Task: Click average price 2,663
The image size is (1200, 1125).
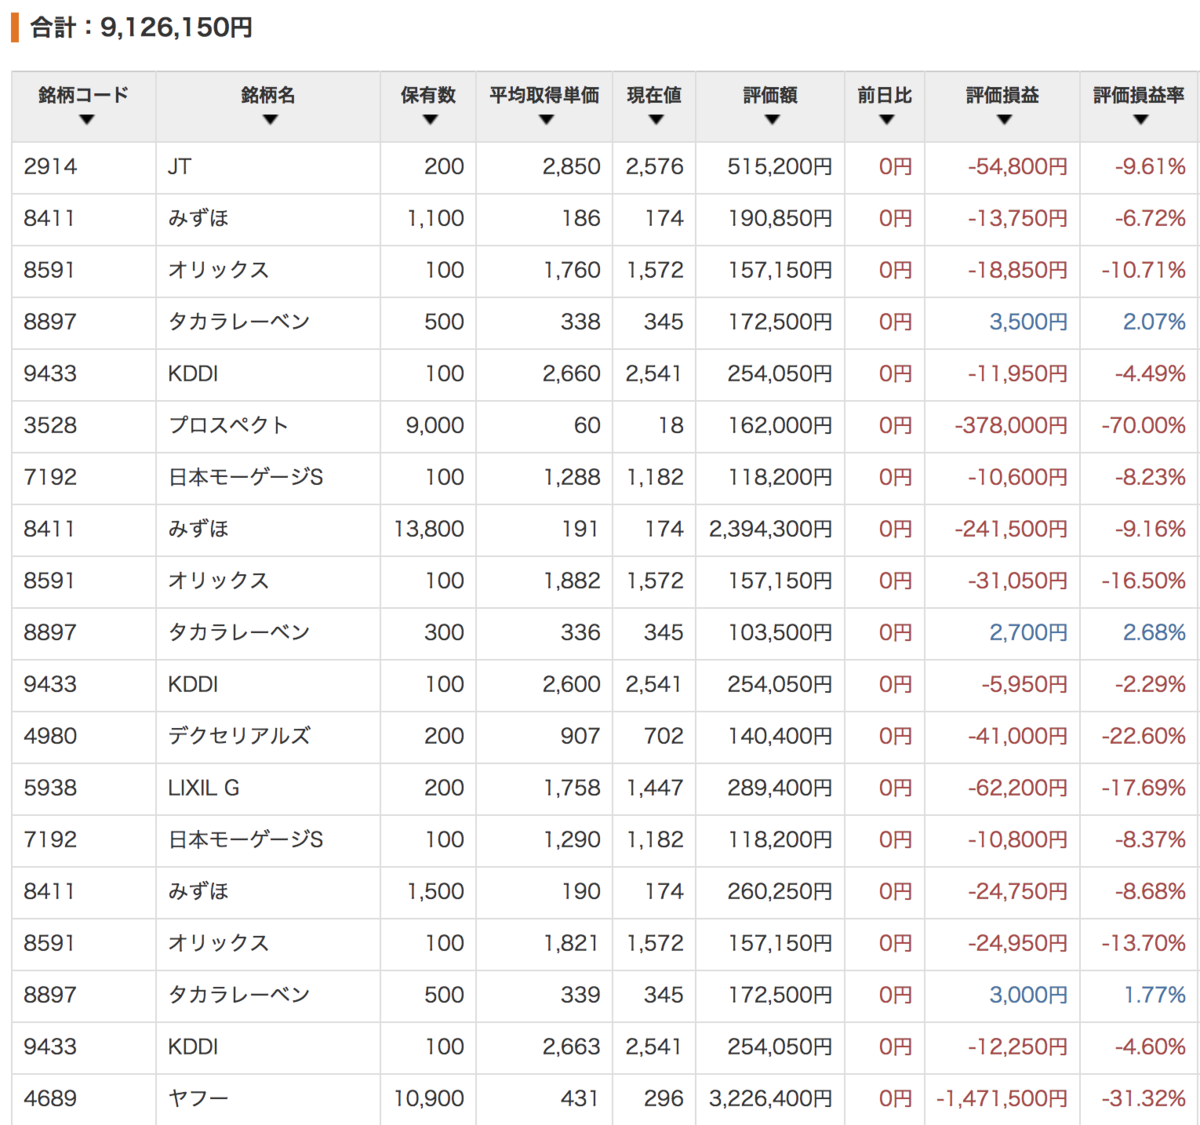Action: 572,1047
